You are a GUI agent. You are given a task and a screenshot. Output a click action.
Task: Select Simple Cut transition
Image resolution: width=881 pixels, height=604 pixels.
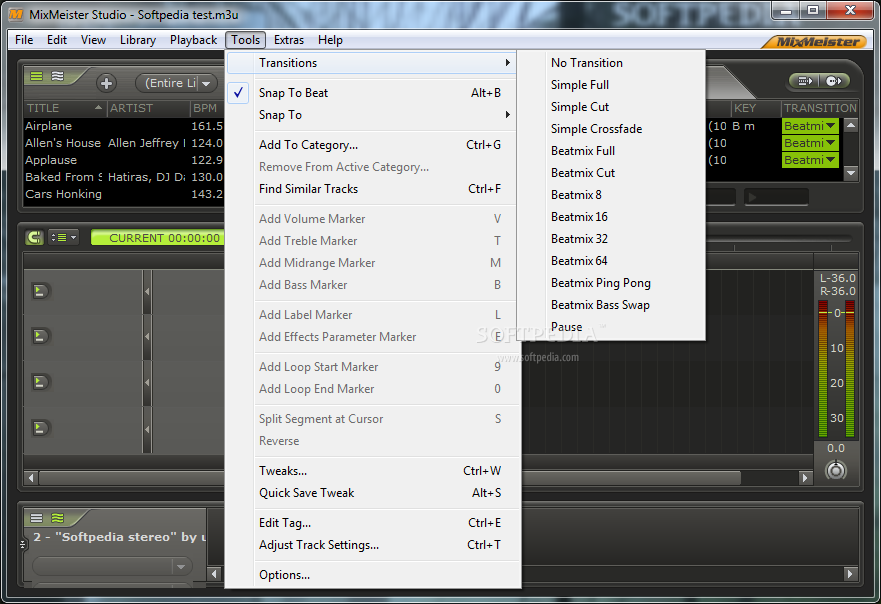pyautogui.click(x=611, y=107)
